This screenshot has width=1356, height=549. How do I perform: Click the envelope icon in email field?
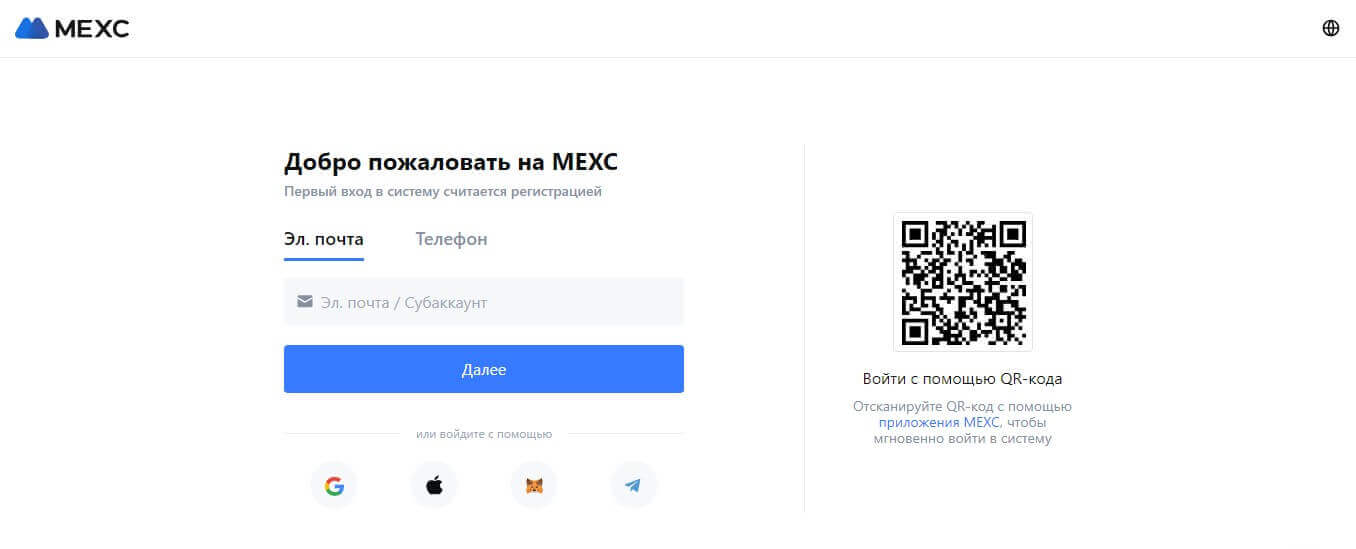pyautogui.click(x=305, y=301)
